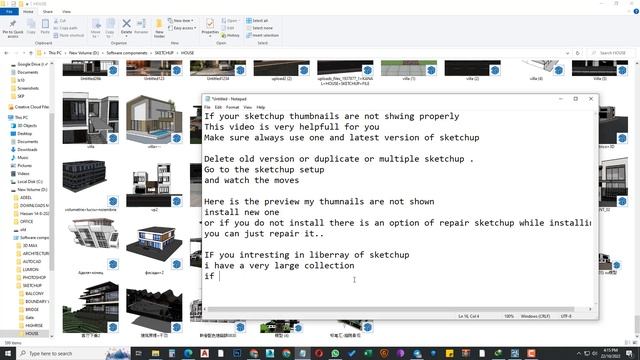This screenshot has width=640, height=360.
Task: Open the Windows Start menu
Action: click(x=8, y=353)
